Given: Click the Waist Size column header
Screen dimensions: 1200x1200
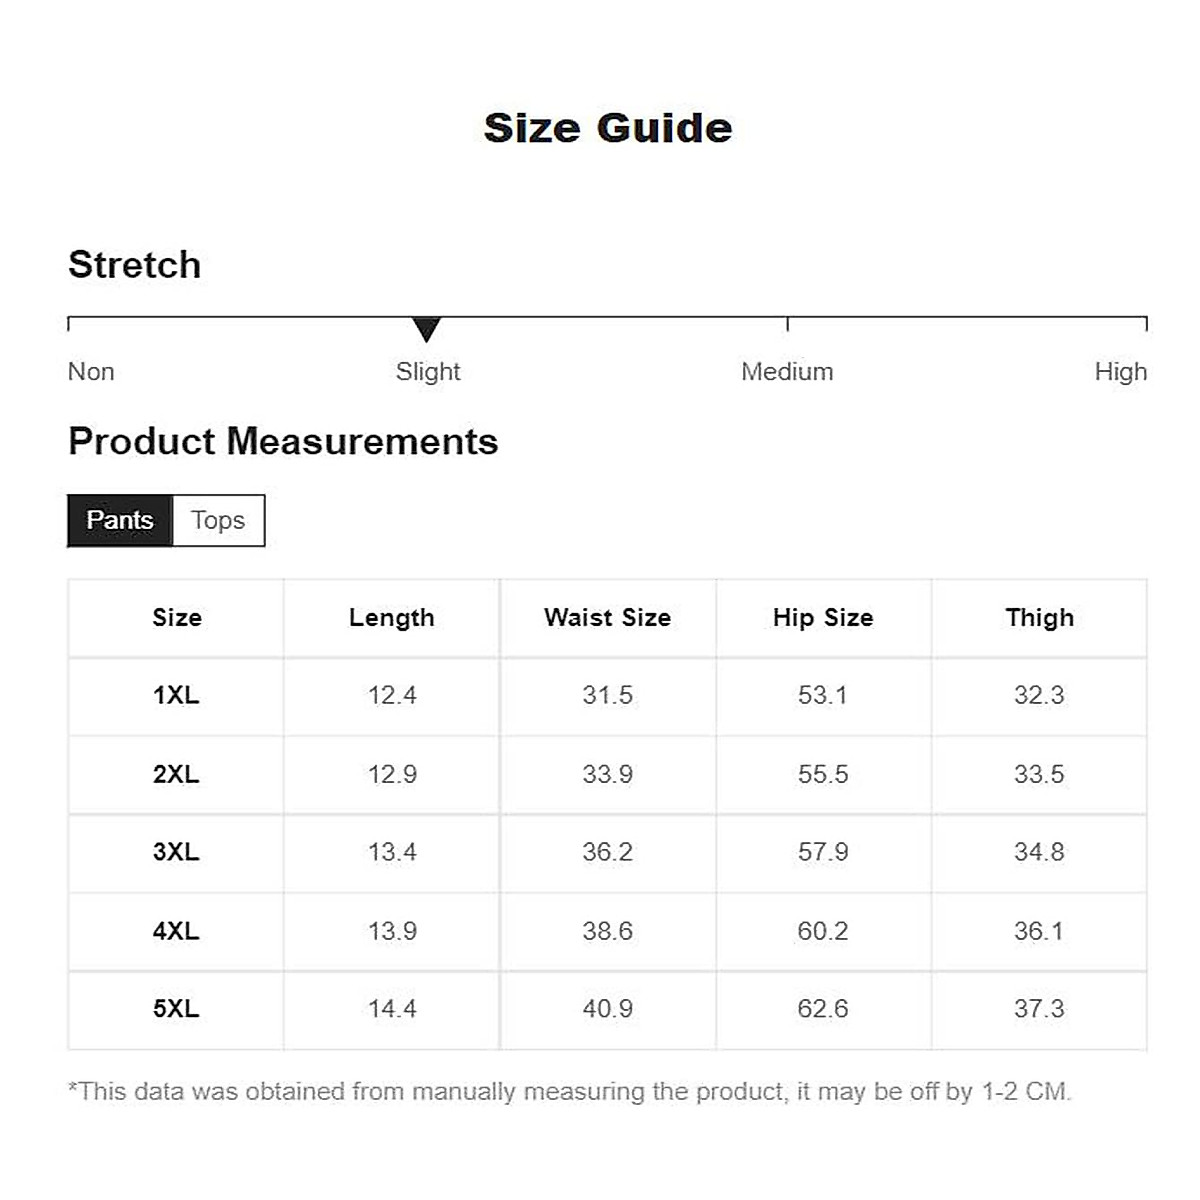Looking at the screenshot, I should tap(607, 618).
